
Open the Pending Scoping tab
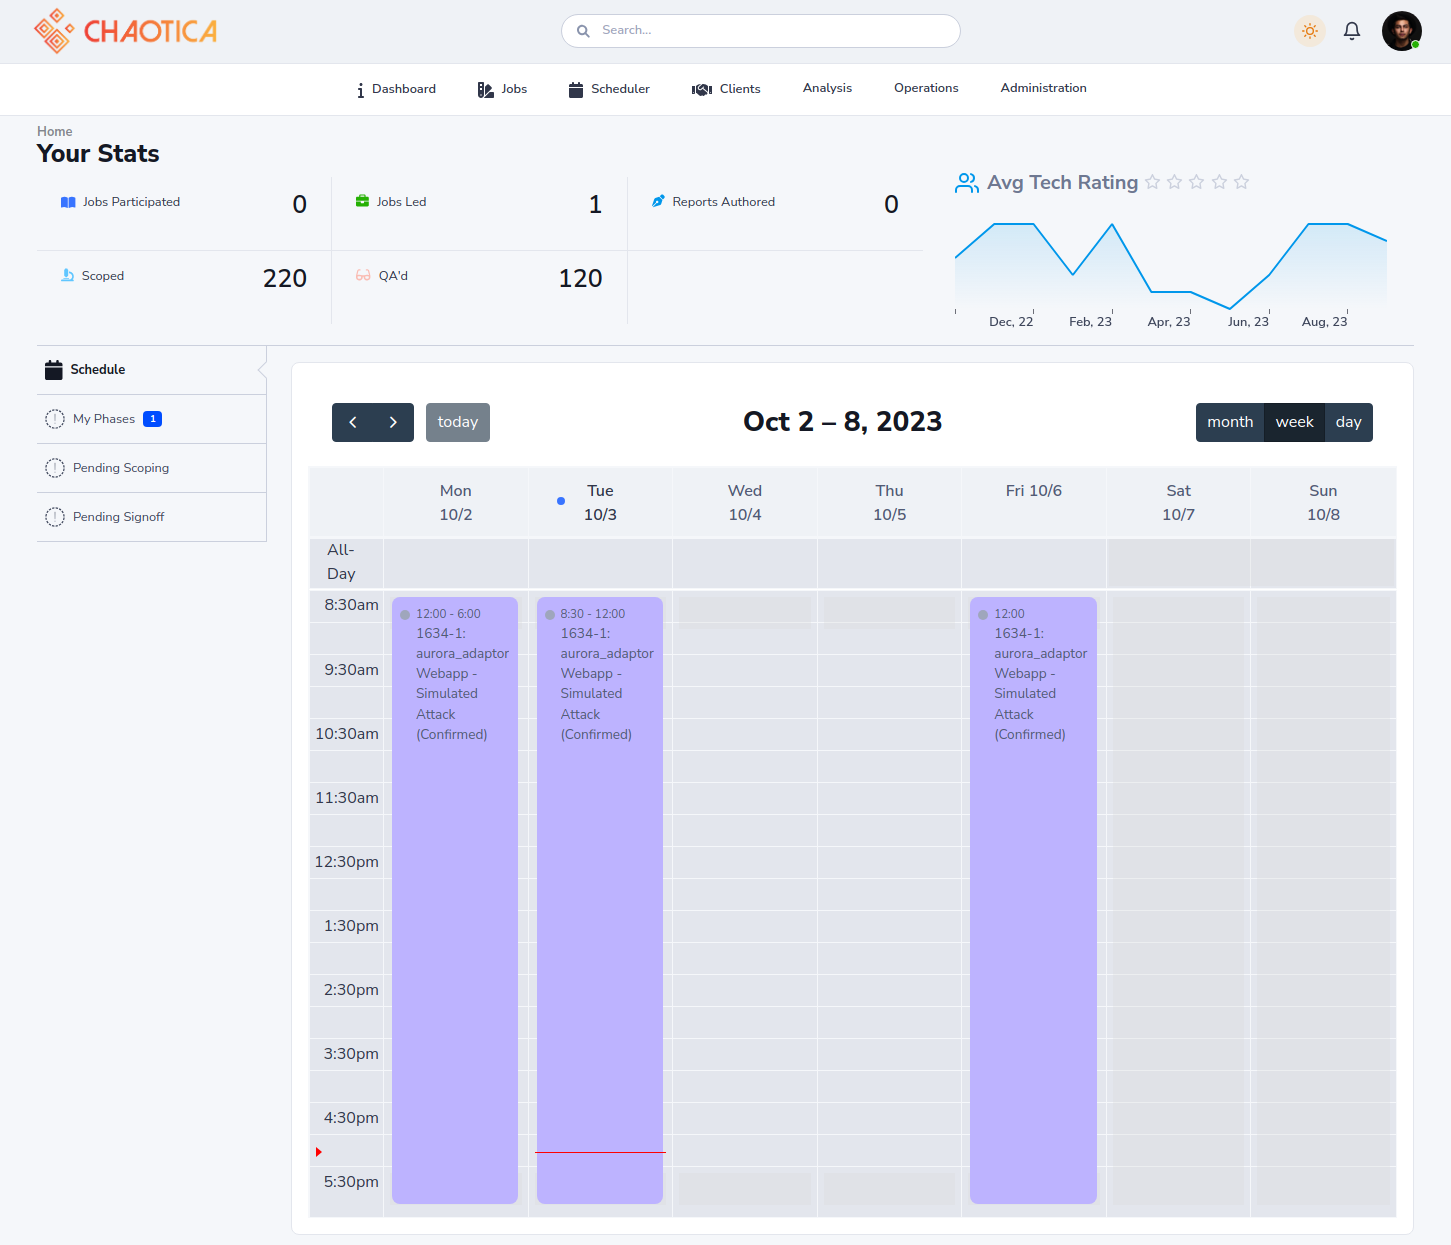pos(121,468)
